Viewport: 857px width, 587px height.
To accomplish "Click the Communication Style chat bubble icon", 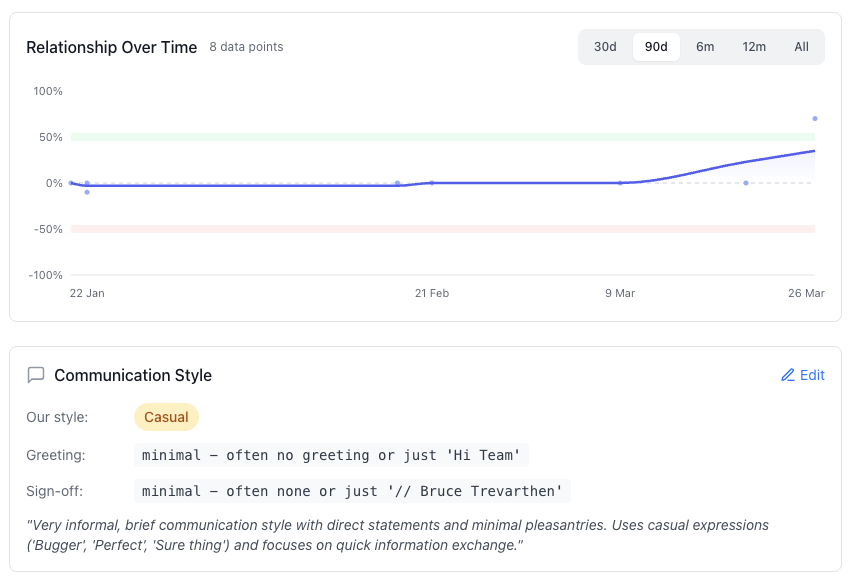I will 36,375.
